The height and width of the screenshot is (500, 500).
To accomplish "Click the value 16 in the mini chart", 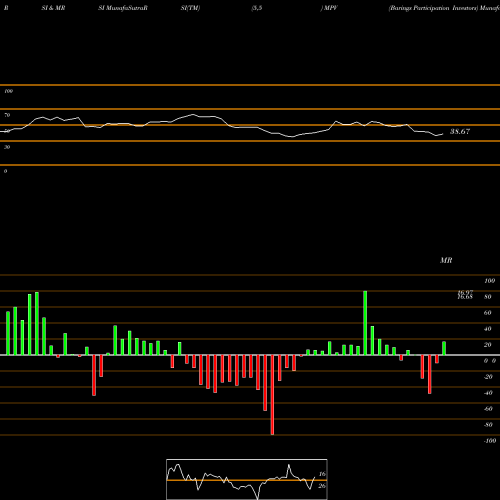I will pyautogui.click(x=322, y=474).
